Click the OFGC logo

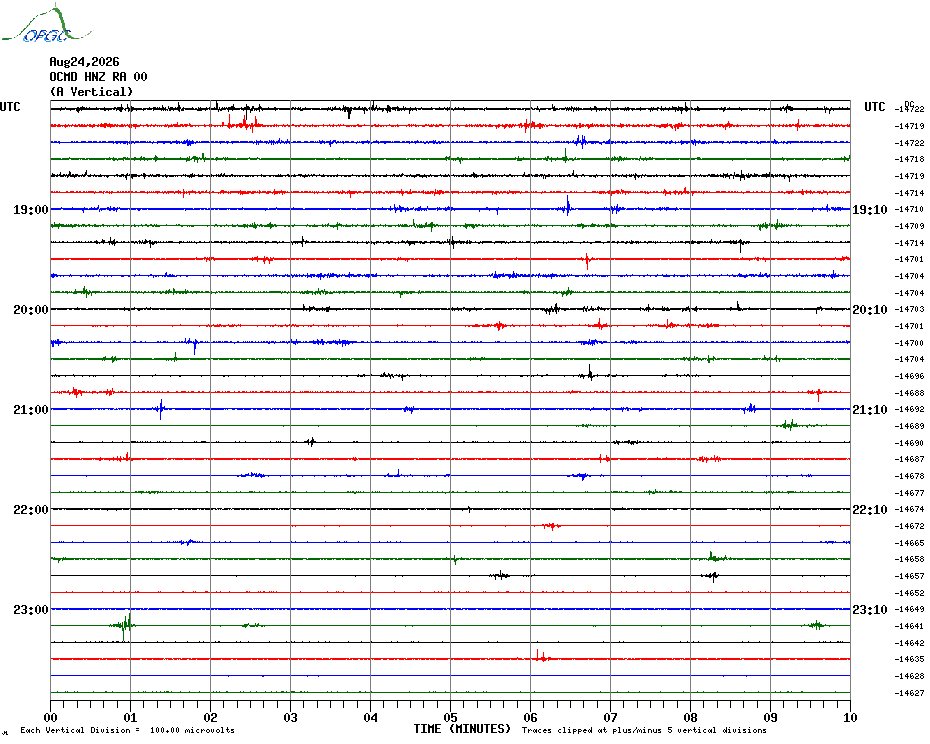[x=46, y=24]
